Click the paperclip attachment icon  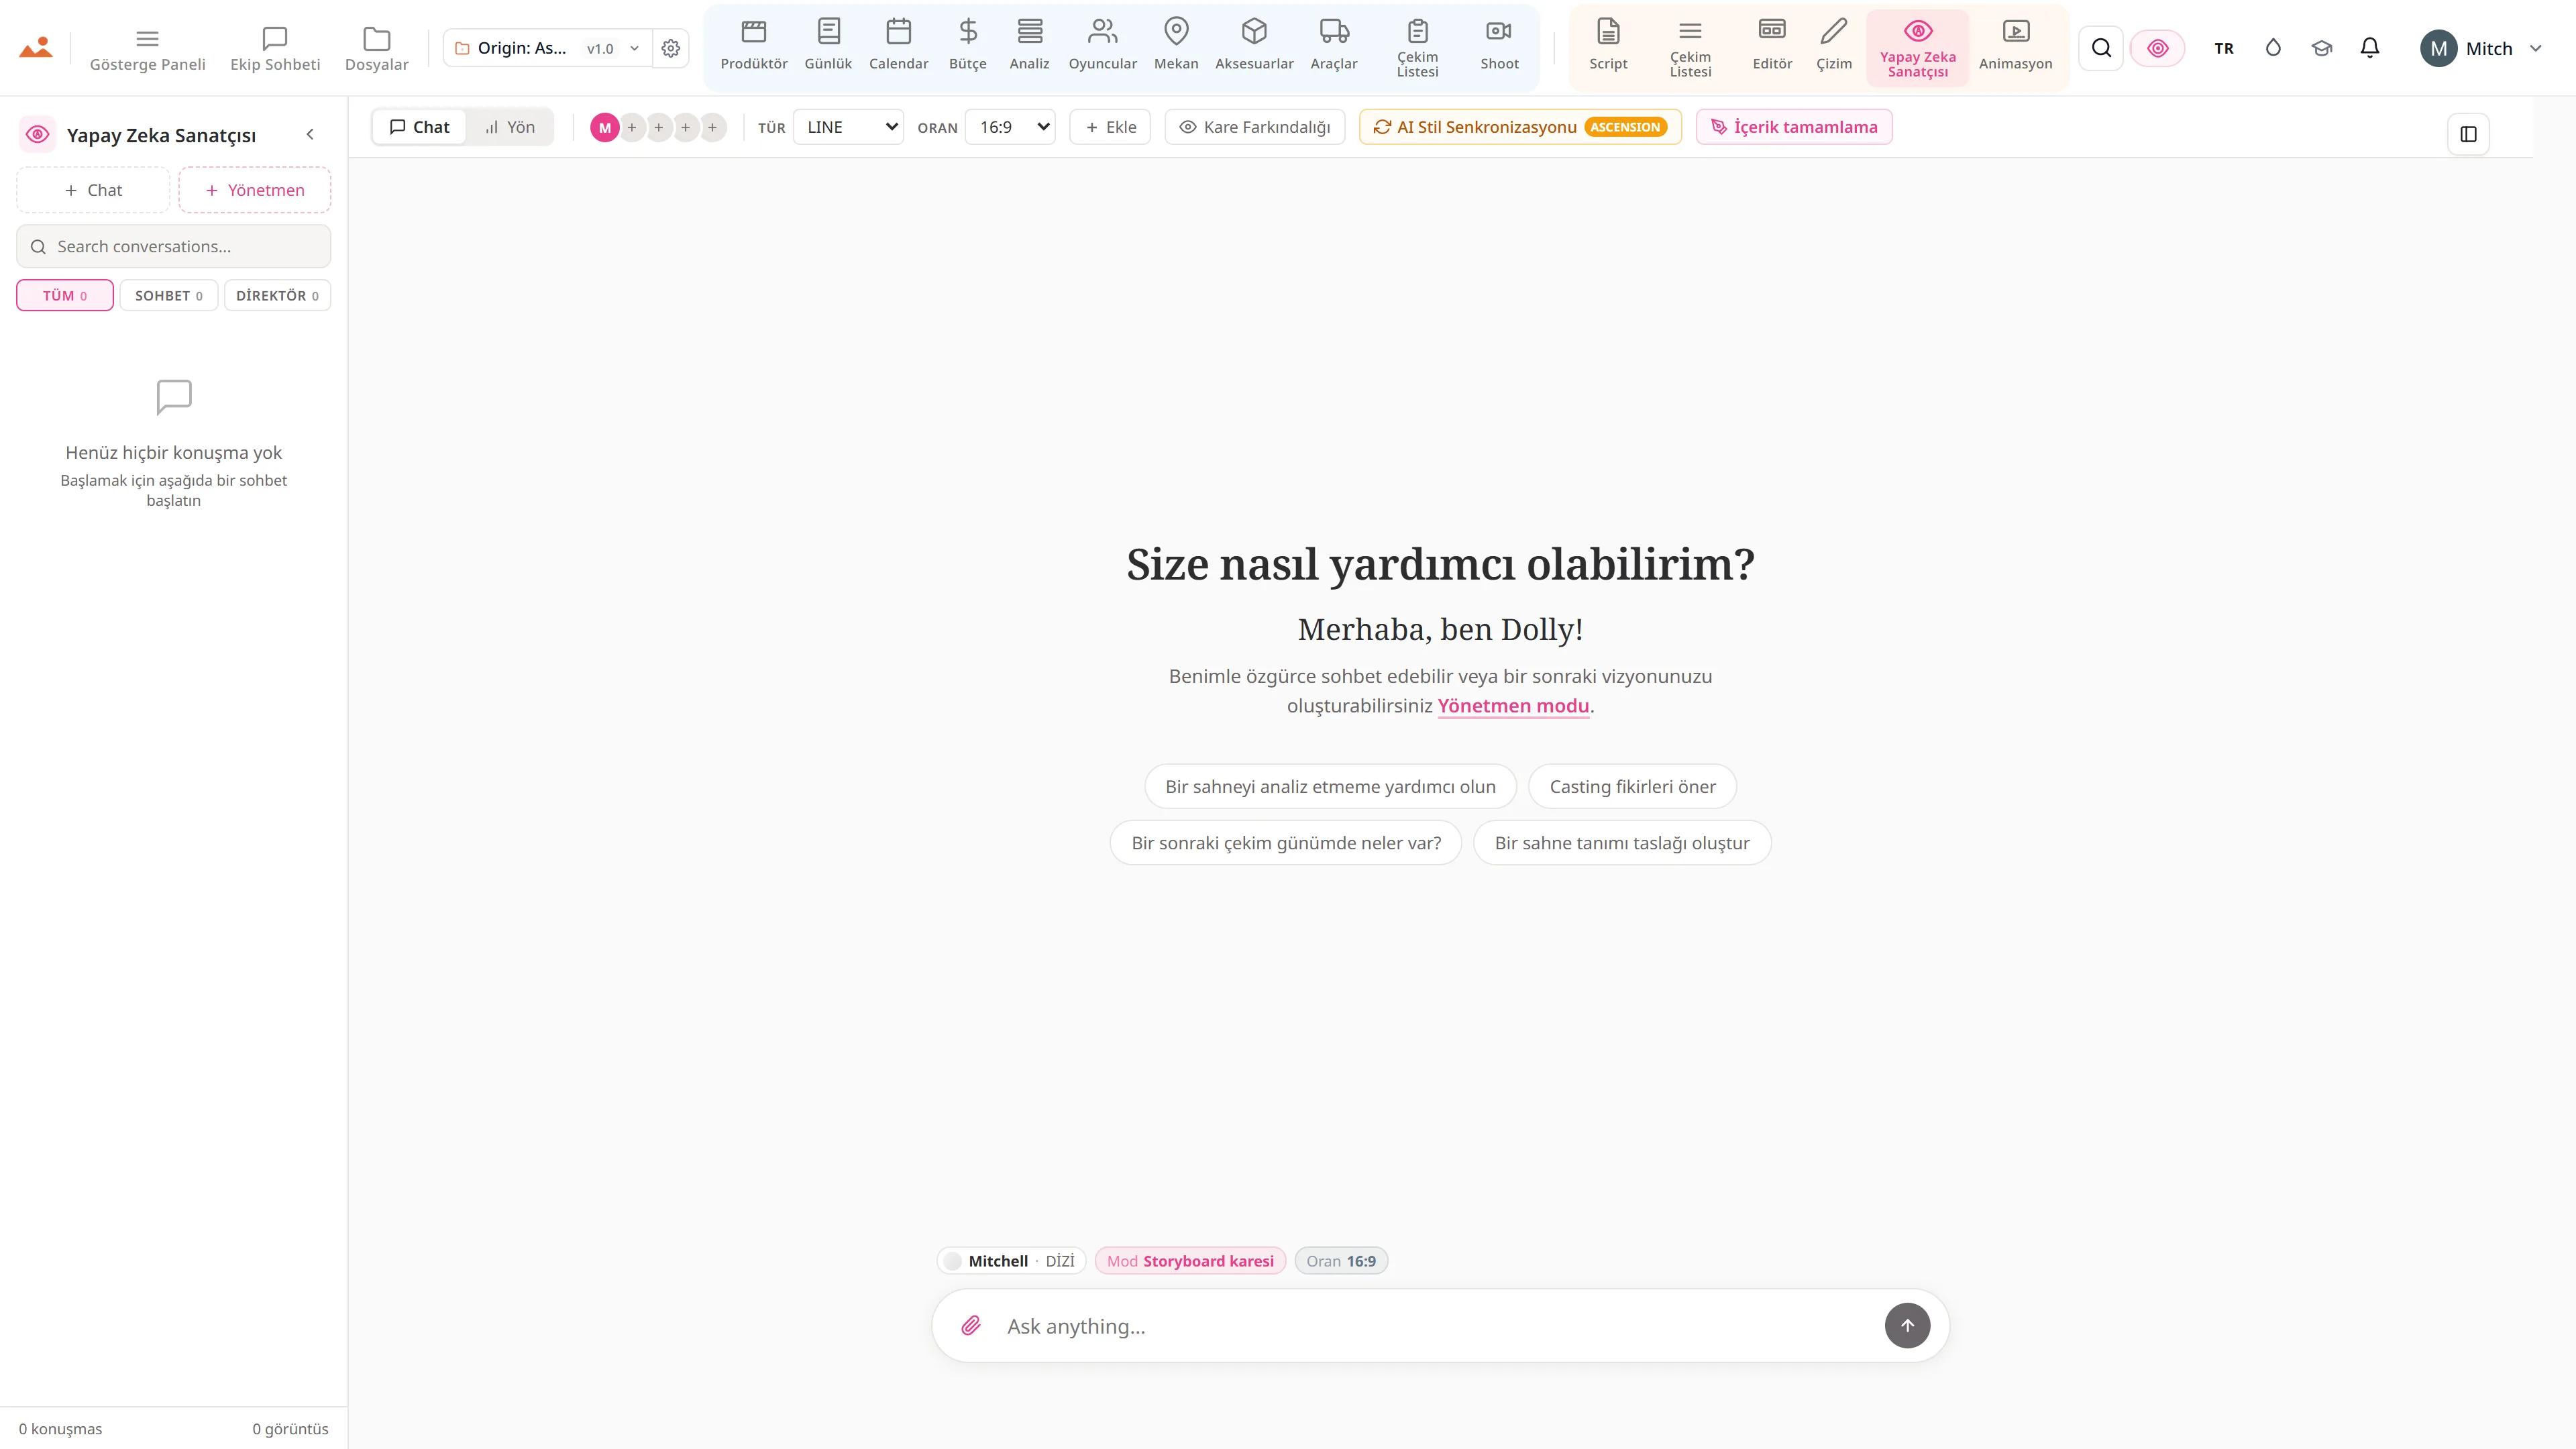pos(971,1325)
